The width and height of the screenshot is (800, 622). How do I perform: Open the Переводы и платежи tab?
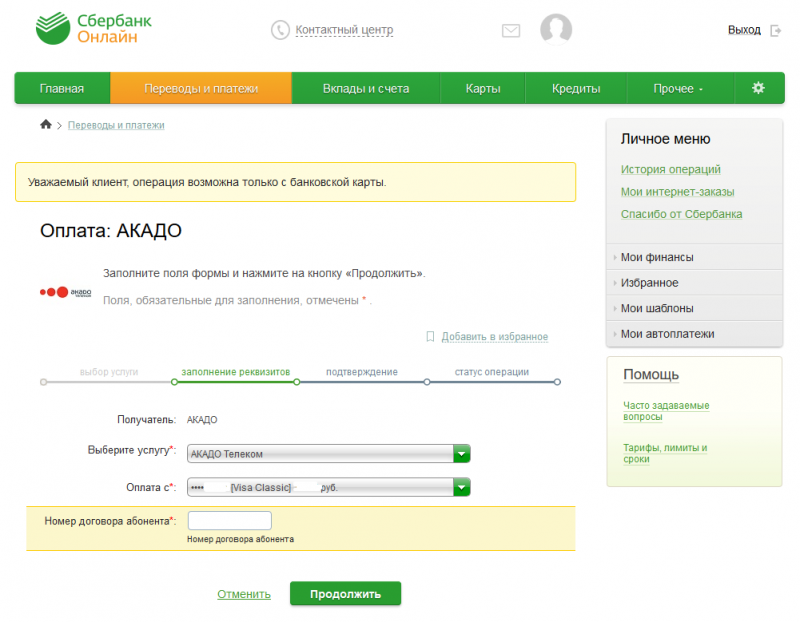point(201,88)
